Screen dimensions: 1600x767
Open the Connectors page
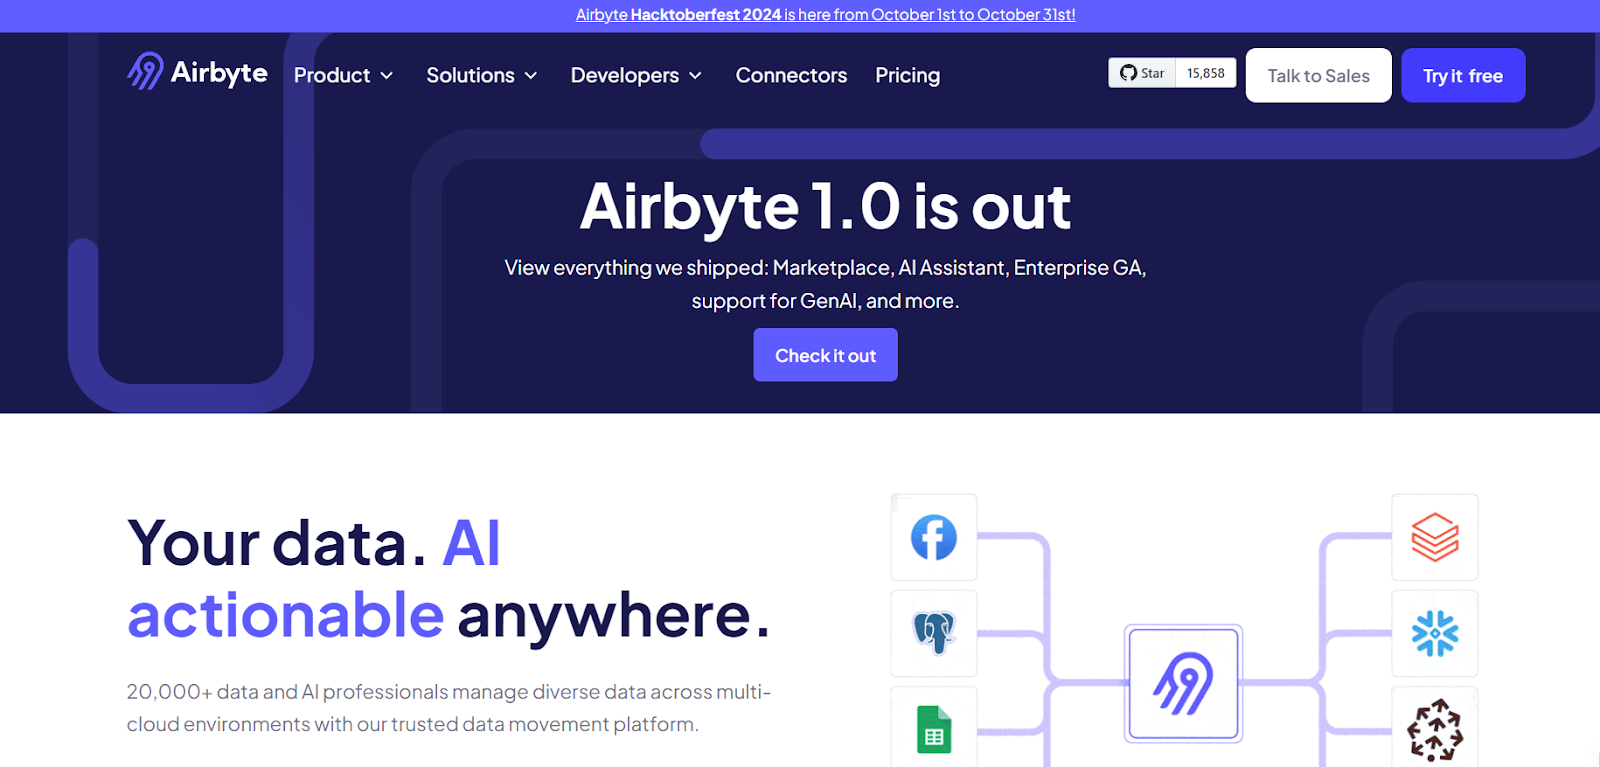tap(791, 75)
